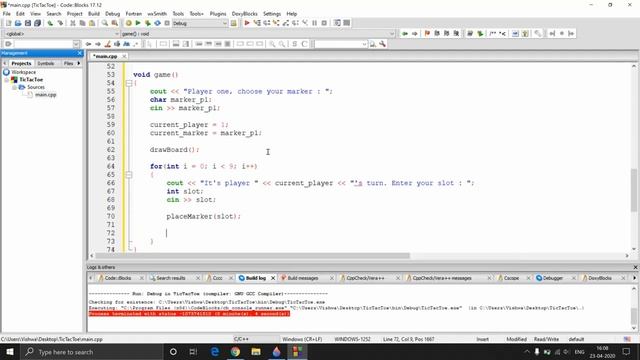Click the Abort build icon
The width and height of the screenshot is (640, 360).
[167, 23]
